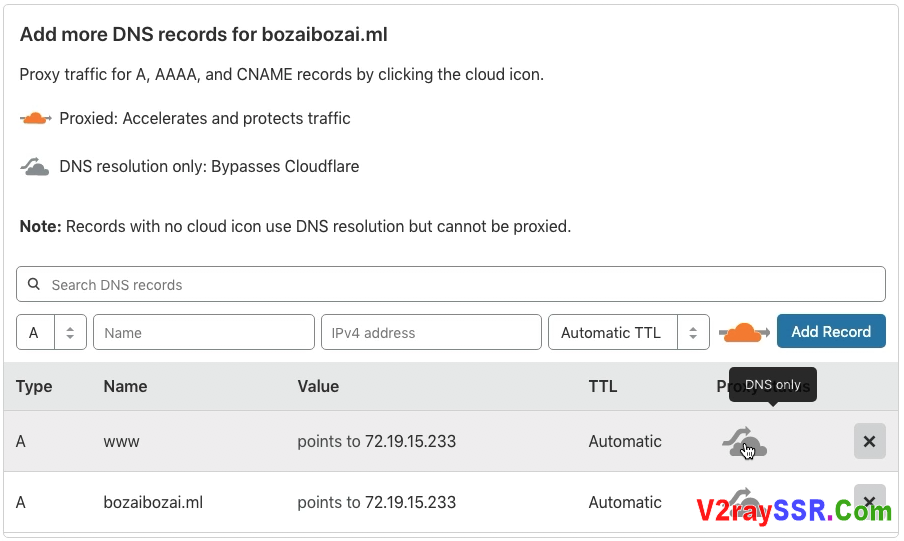Screen dimensions: 904x541
Task: Switch proxy status cloud for bozaibozai.ml record
Action: (x=744, y=499)
